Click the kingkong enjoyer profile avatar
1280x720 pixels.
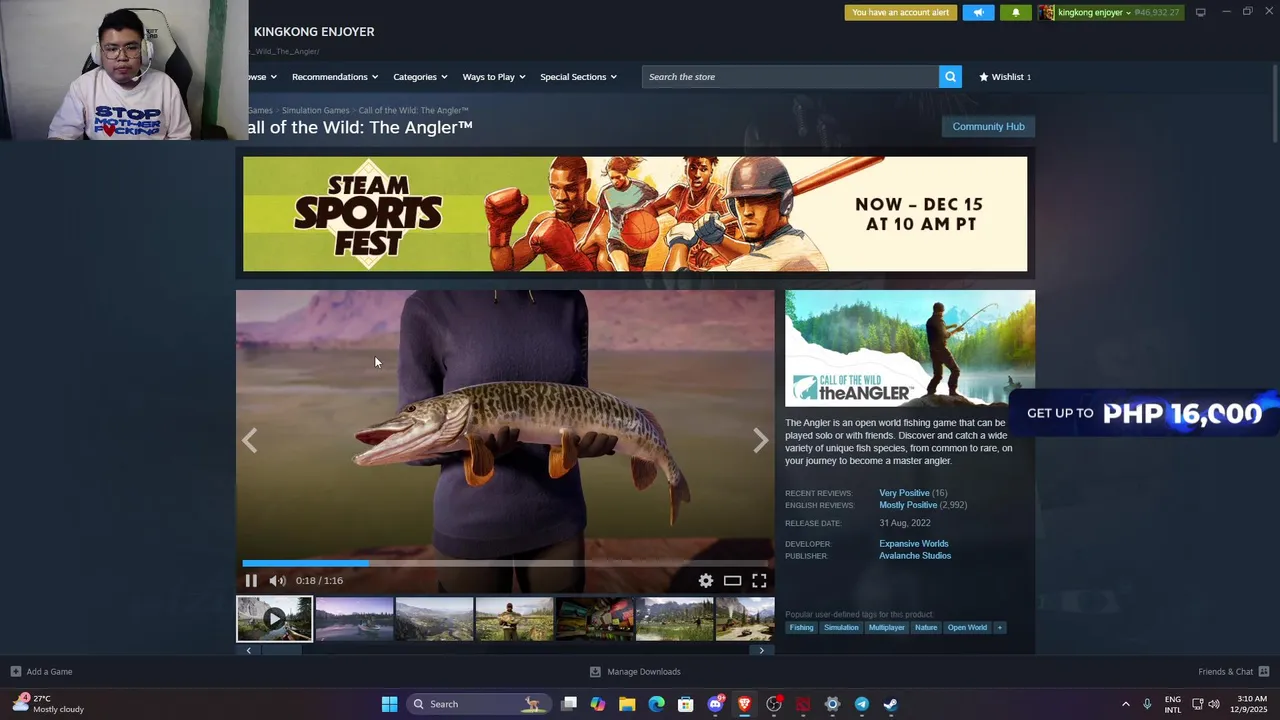click(1046, 13)
